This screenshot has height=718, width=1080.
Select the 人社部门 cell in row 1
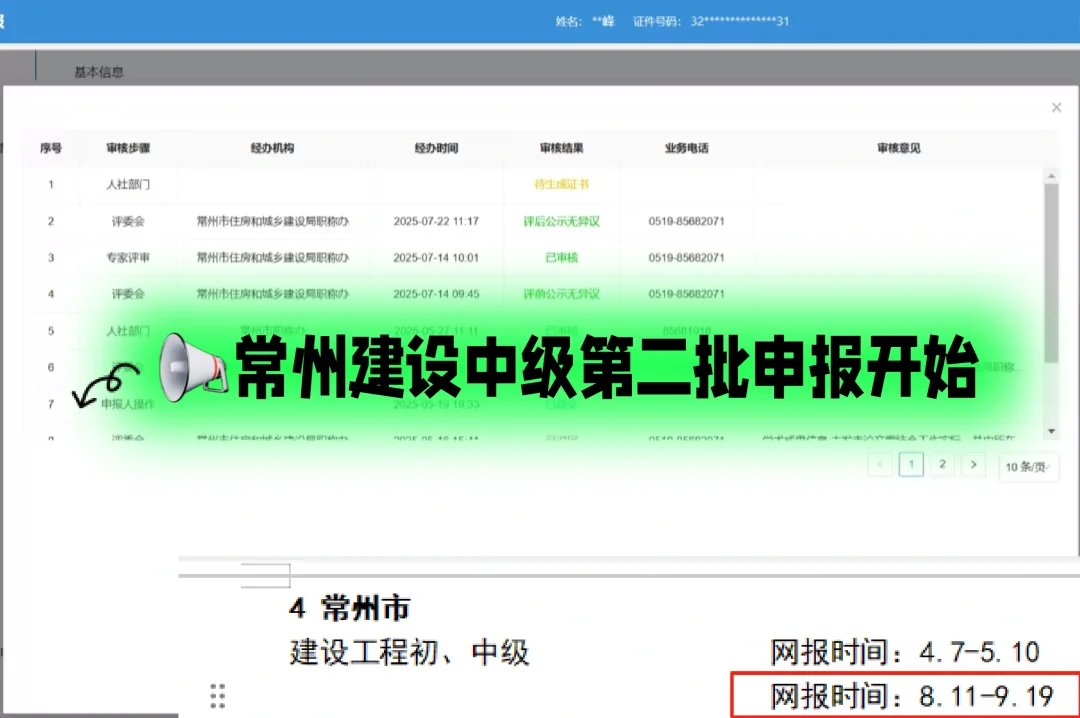(128, 185)
